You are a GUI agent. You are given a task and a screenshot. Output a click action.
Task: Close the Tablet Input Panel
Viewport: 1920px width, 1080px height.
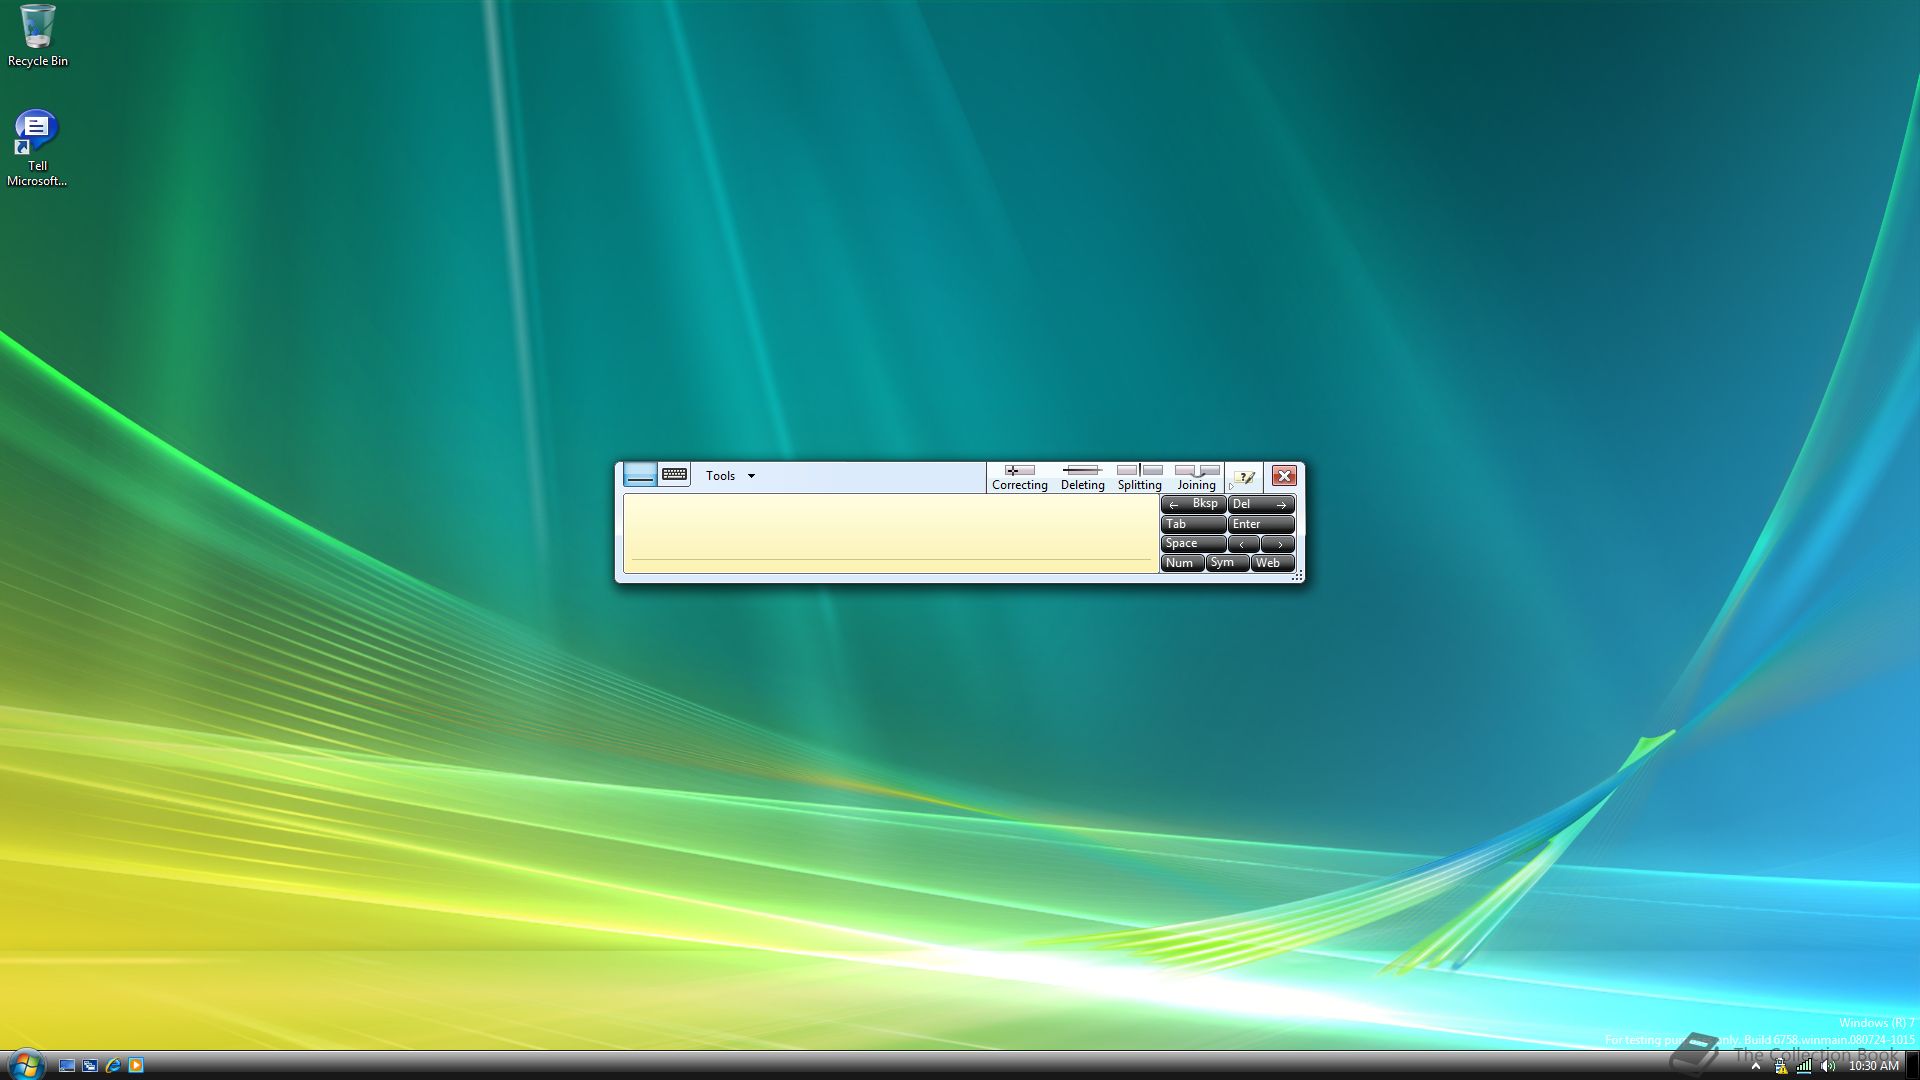(1284, 476)
